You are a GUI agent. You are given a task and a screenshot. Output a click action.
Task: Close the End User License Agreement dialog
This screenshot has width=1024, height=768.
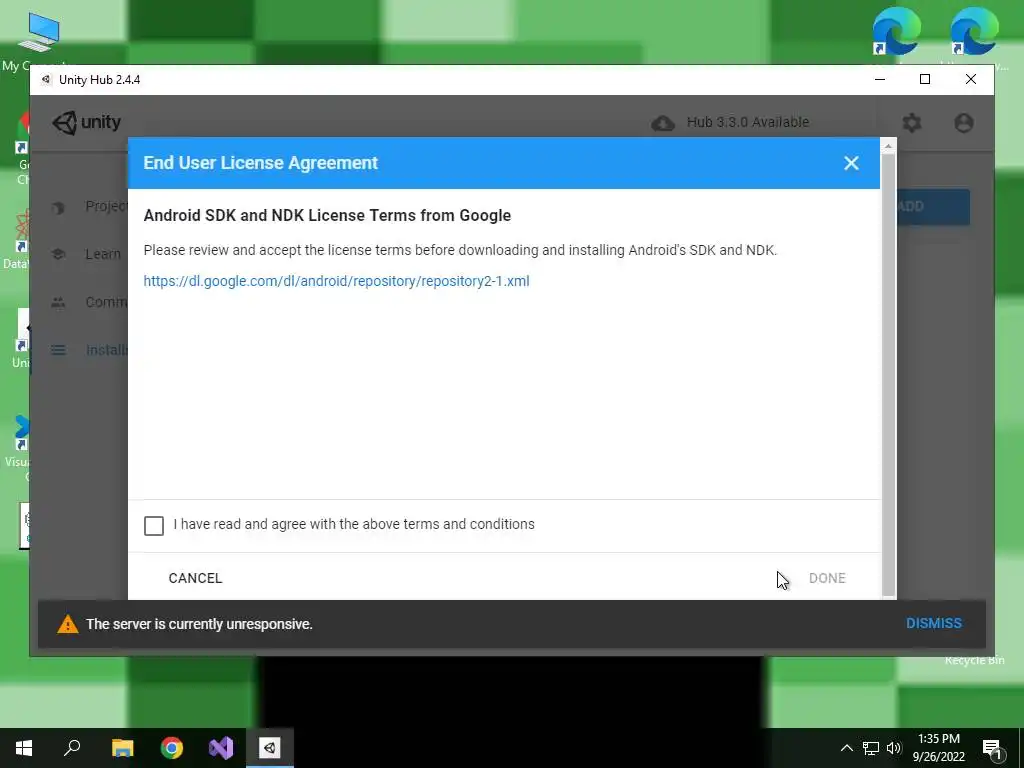(x=851, y=163)
